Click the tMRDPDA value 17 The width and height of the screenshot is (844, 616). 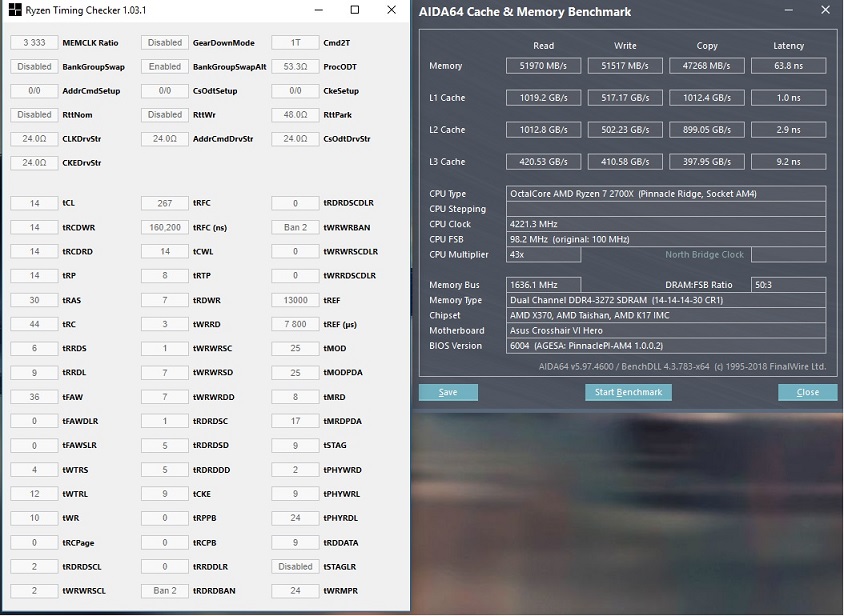pos(295,421)
